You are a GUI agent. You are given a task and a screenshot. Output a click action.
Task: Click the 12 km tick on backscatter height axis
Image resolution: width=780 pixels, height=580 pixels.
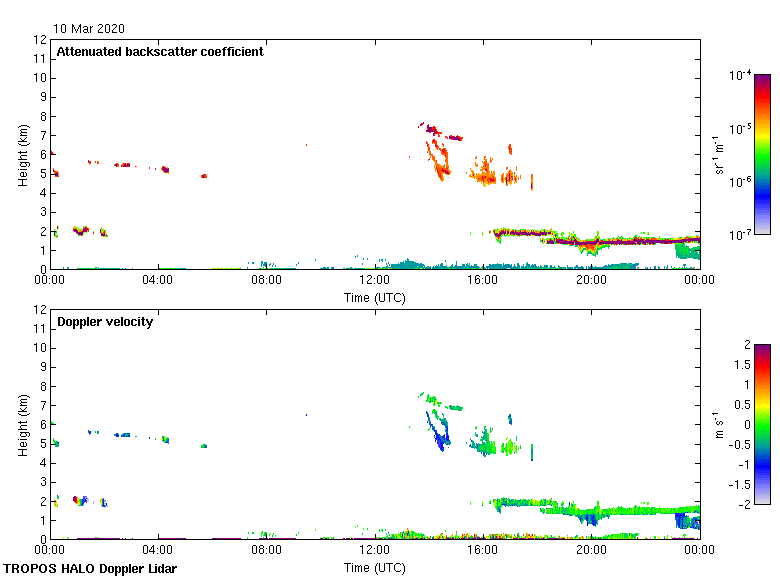[40, 40]
